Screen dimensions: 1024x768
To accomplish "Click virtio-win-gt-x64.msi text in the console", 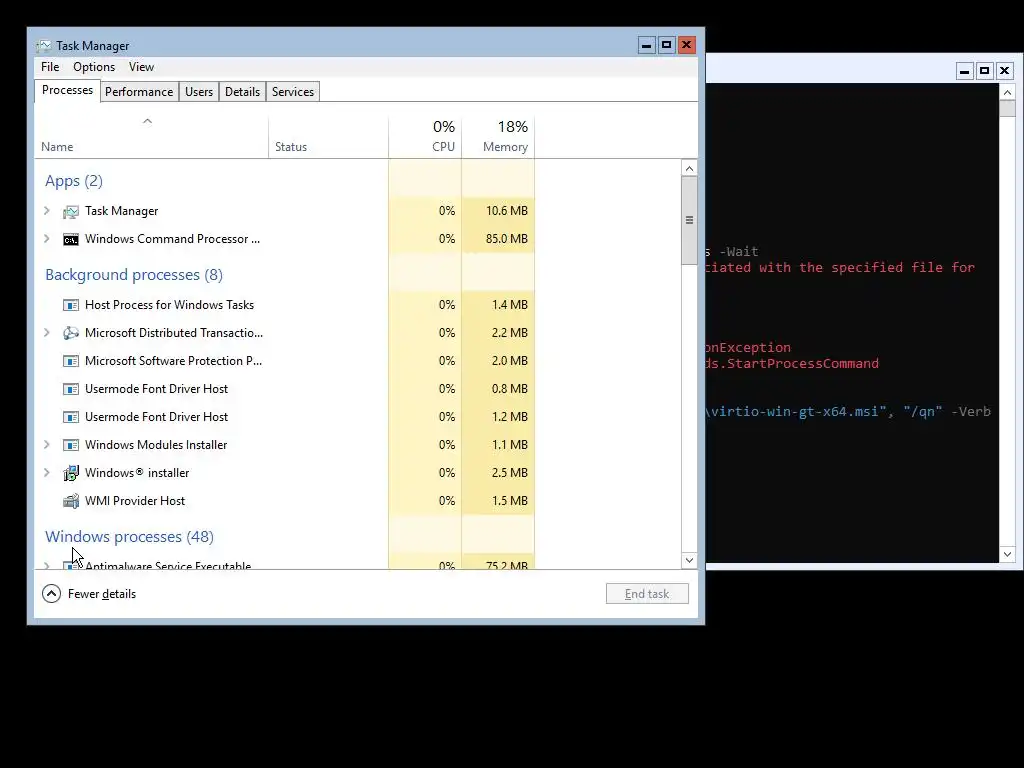I will pos(795,412).
